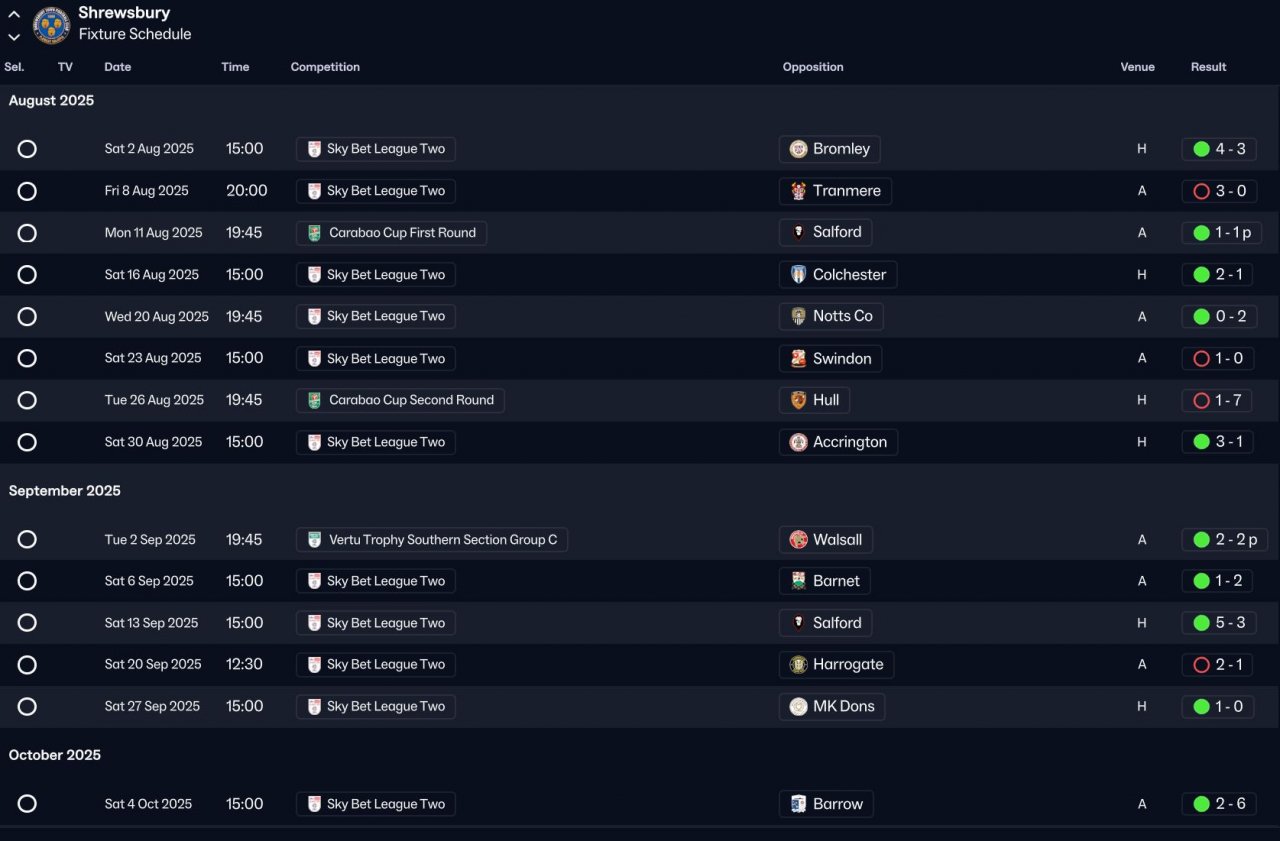
Task: Select the Sat 4 Oct Barrow fixture radio
Action: 27,804
